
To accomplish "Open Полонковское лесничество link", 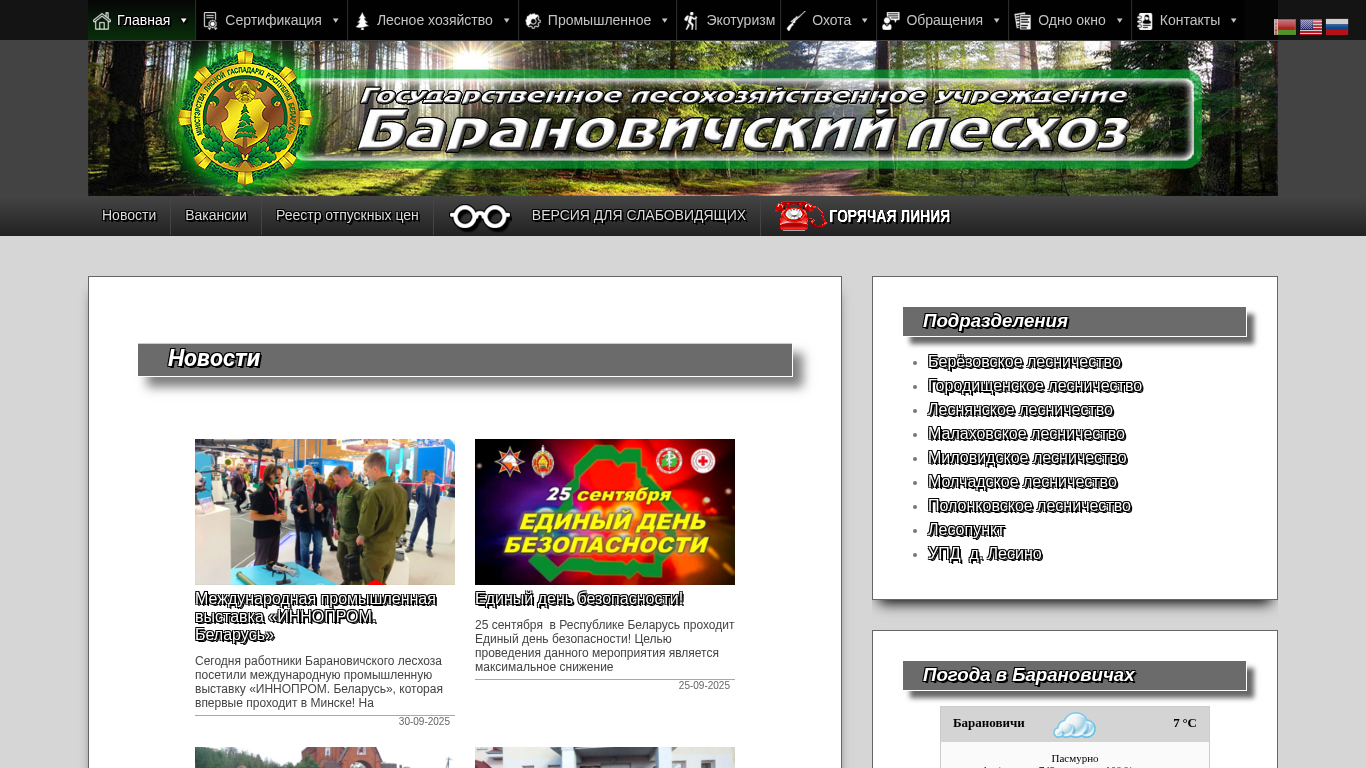I will coord(1029,506).
